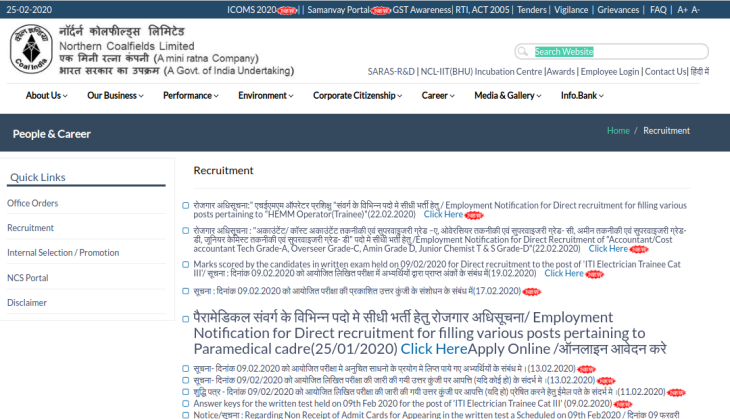Viewport: 730px width, 419px height.
Task: Click the search magnifier icon
Action: click(x=523, y=51)
